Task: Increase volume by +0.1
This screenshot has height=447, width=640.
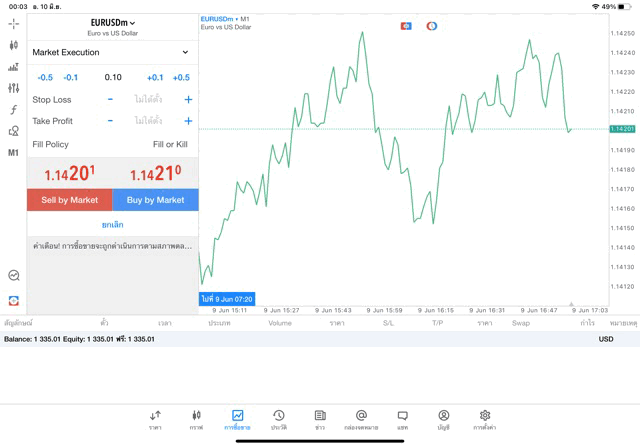Action: point(155,77)
